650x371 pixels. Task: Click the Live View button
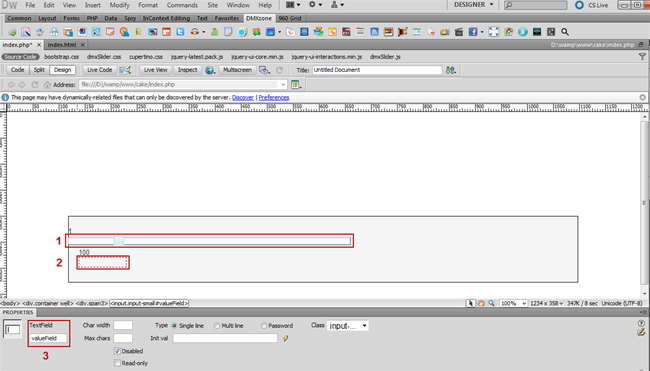pyautogui.click(x=155, y=70)
